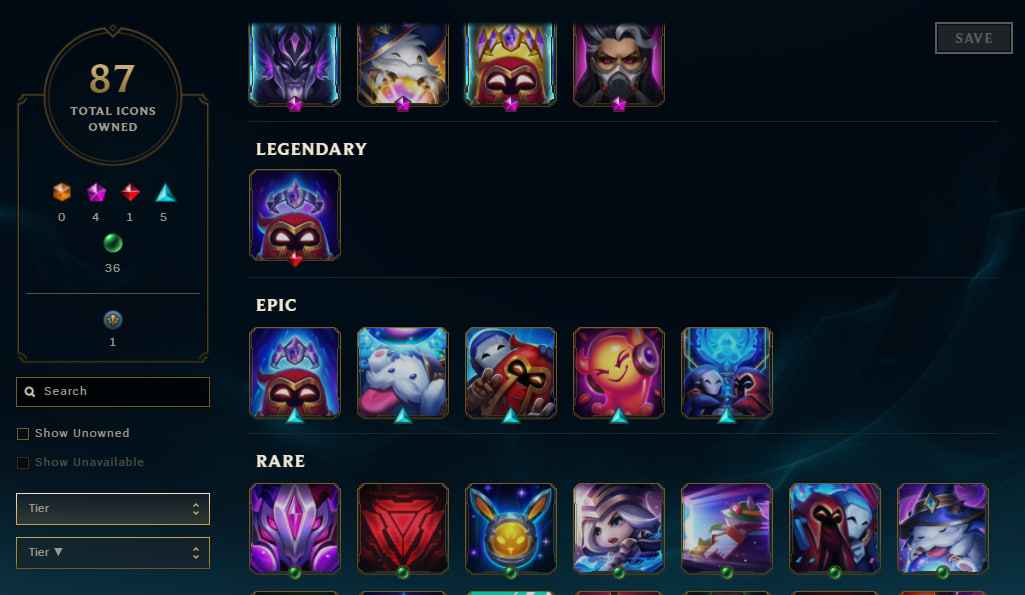Select the Rare silver-haired girl icon
The height and width of the screenshot is (595, 1025).
618,528
